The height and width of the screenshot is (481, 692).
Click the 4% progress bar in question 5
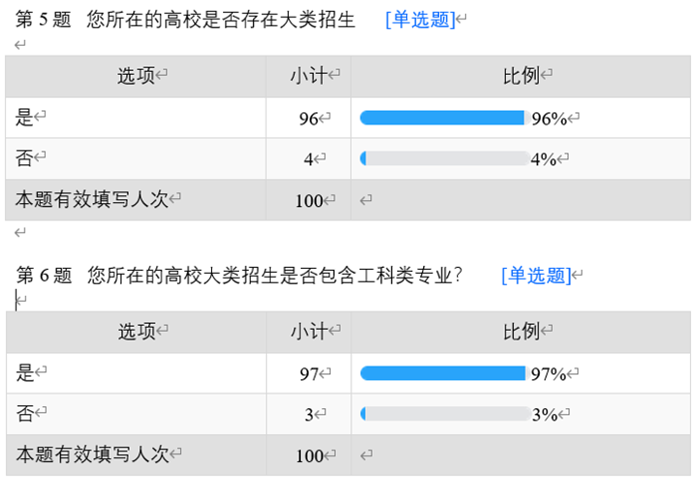click(442, 158)
